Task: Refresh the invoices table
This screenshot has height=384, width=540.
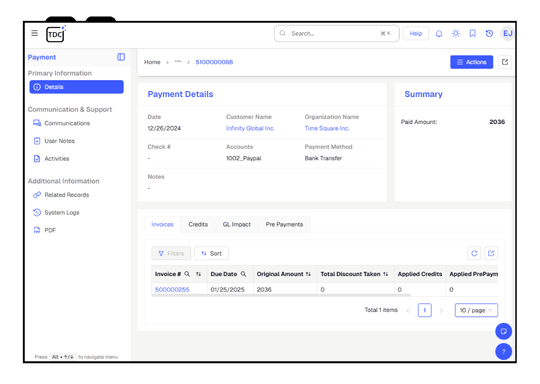Action: coord(474,253)
